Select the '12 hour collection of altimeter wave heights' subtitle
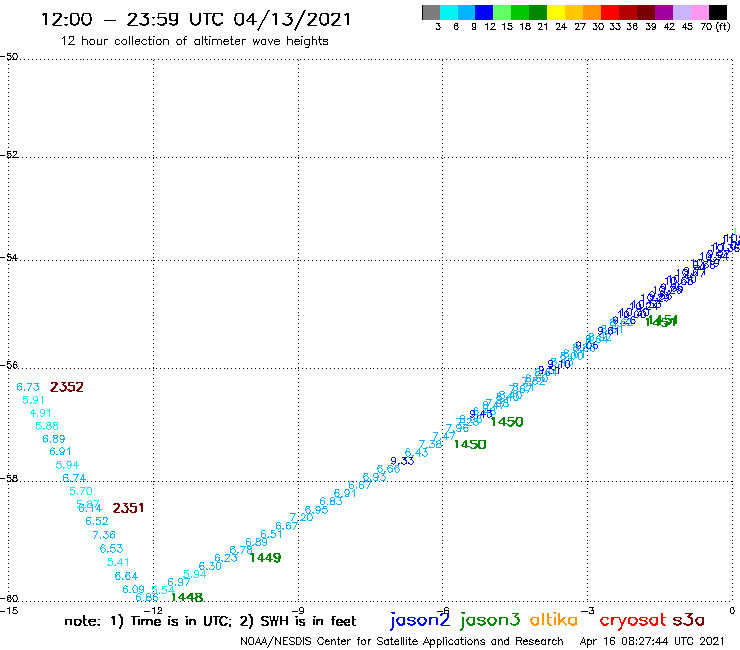Screen dimensions: 740x650 pos(194,41)
